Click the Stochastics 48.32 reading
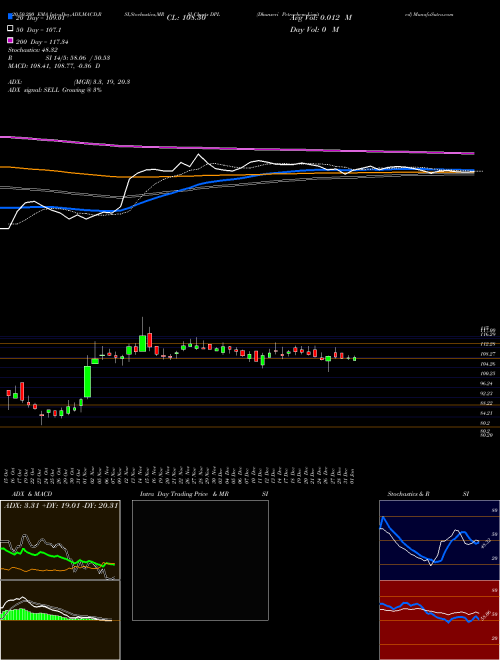500x660 pixels. click(x=33, y=50)
